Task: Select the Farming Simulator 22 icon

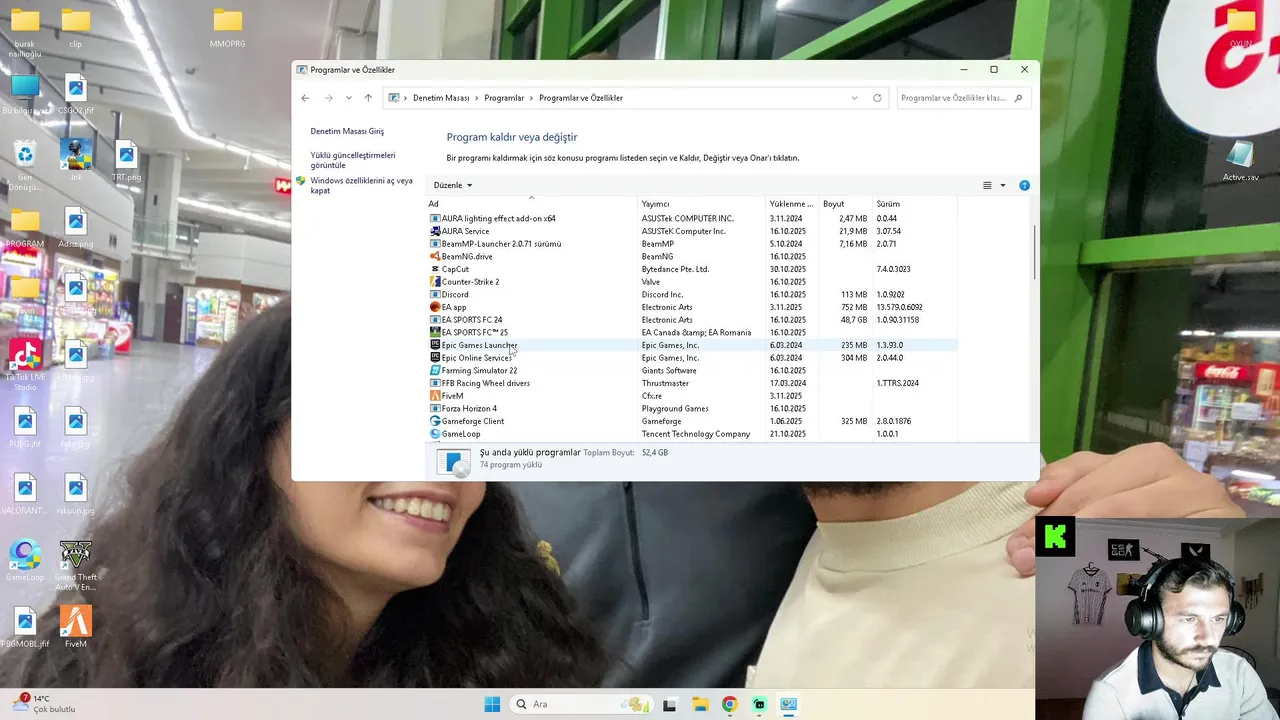Action: coord(435,370)
